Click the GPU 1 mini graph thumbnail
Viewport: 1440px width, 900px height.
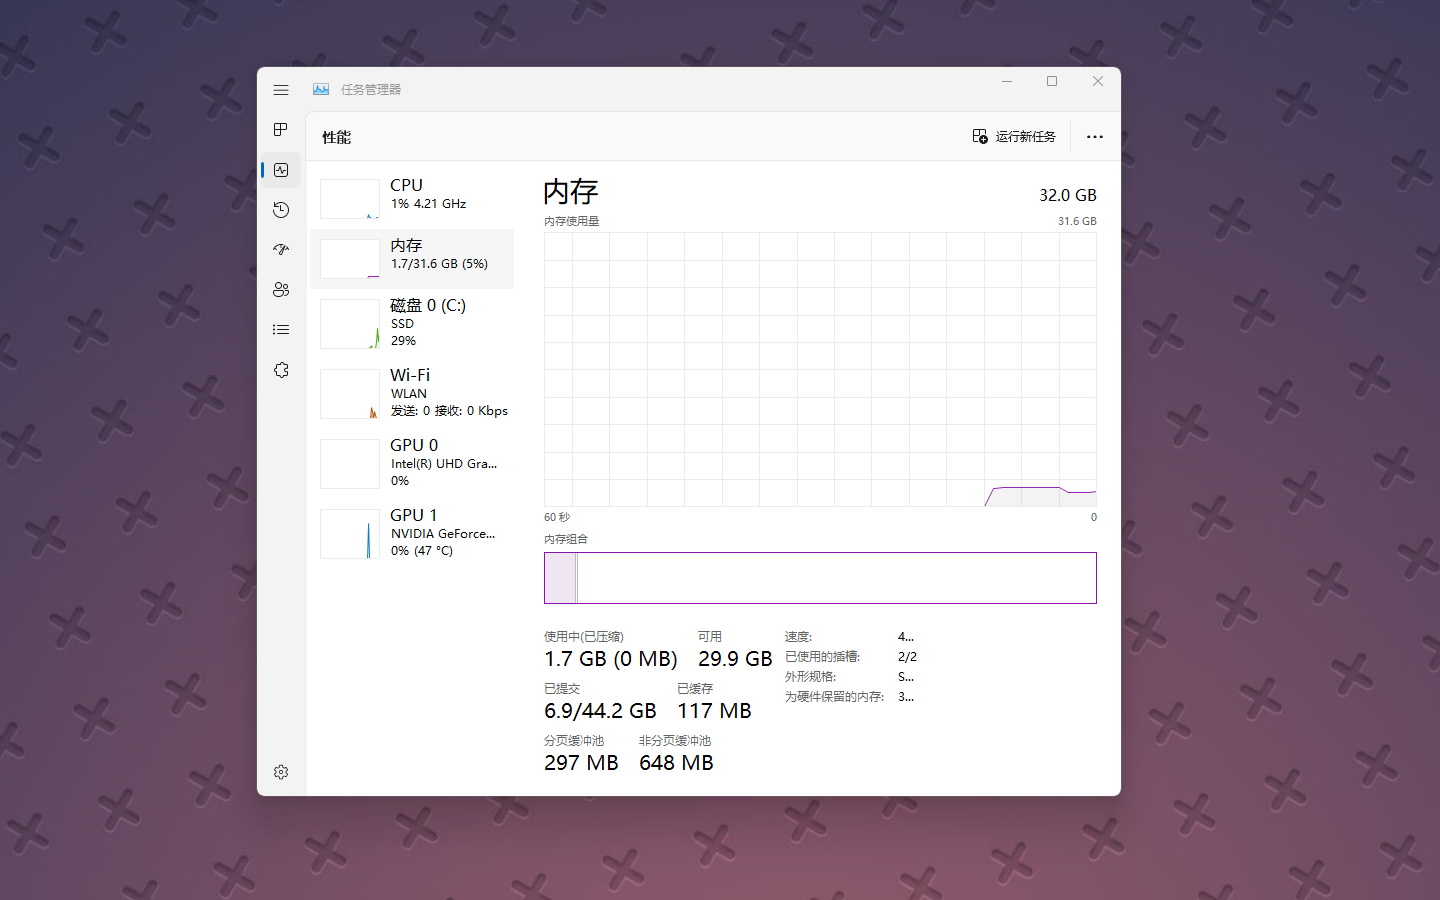[x=350, y=534]
